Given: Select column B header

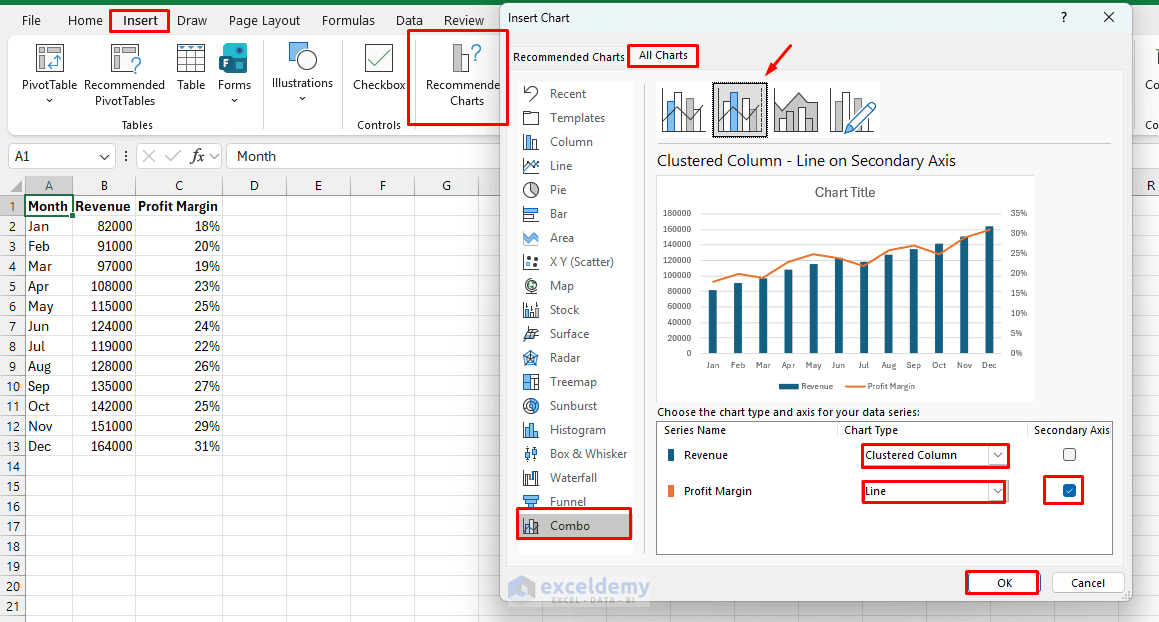Looking at the screenshot, I should 103,186.
